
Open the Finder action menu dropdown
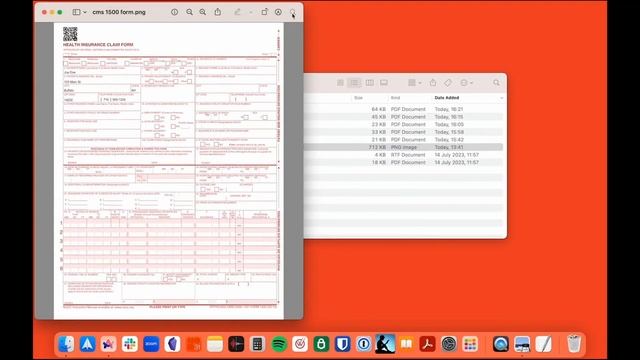(x=466, y=83)
